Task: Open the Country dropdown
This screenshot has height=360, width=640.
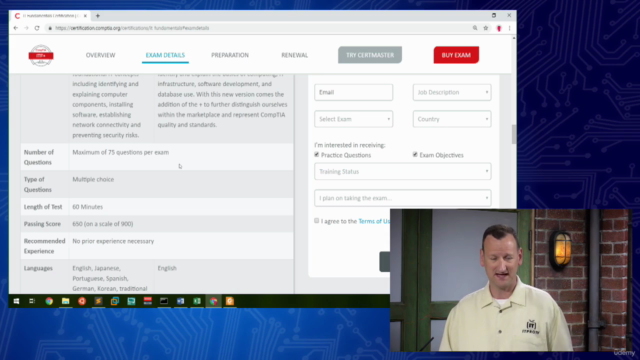Action: pos(452,119)
